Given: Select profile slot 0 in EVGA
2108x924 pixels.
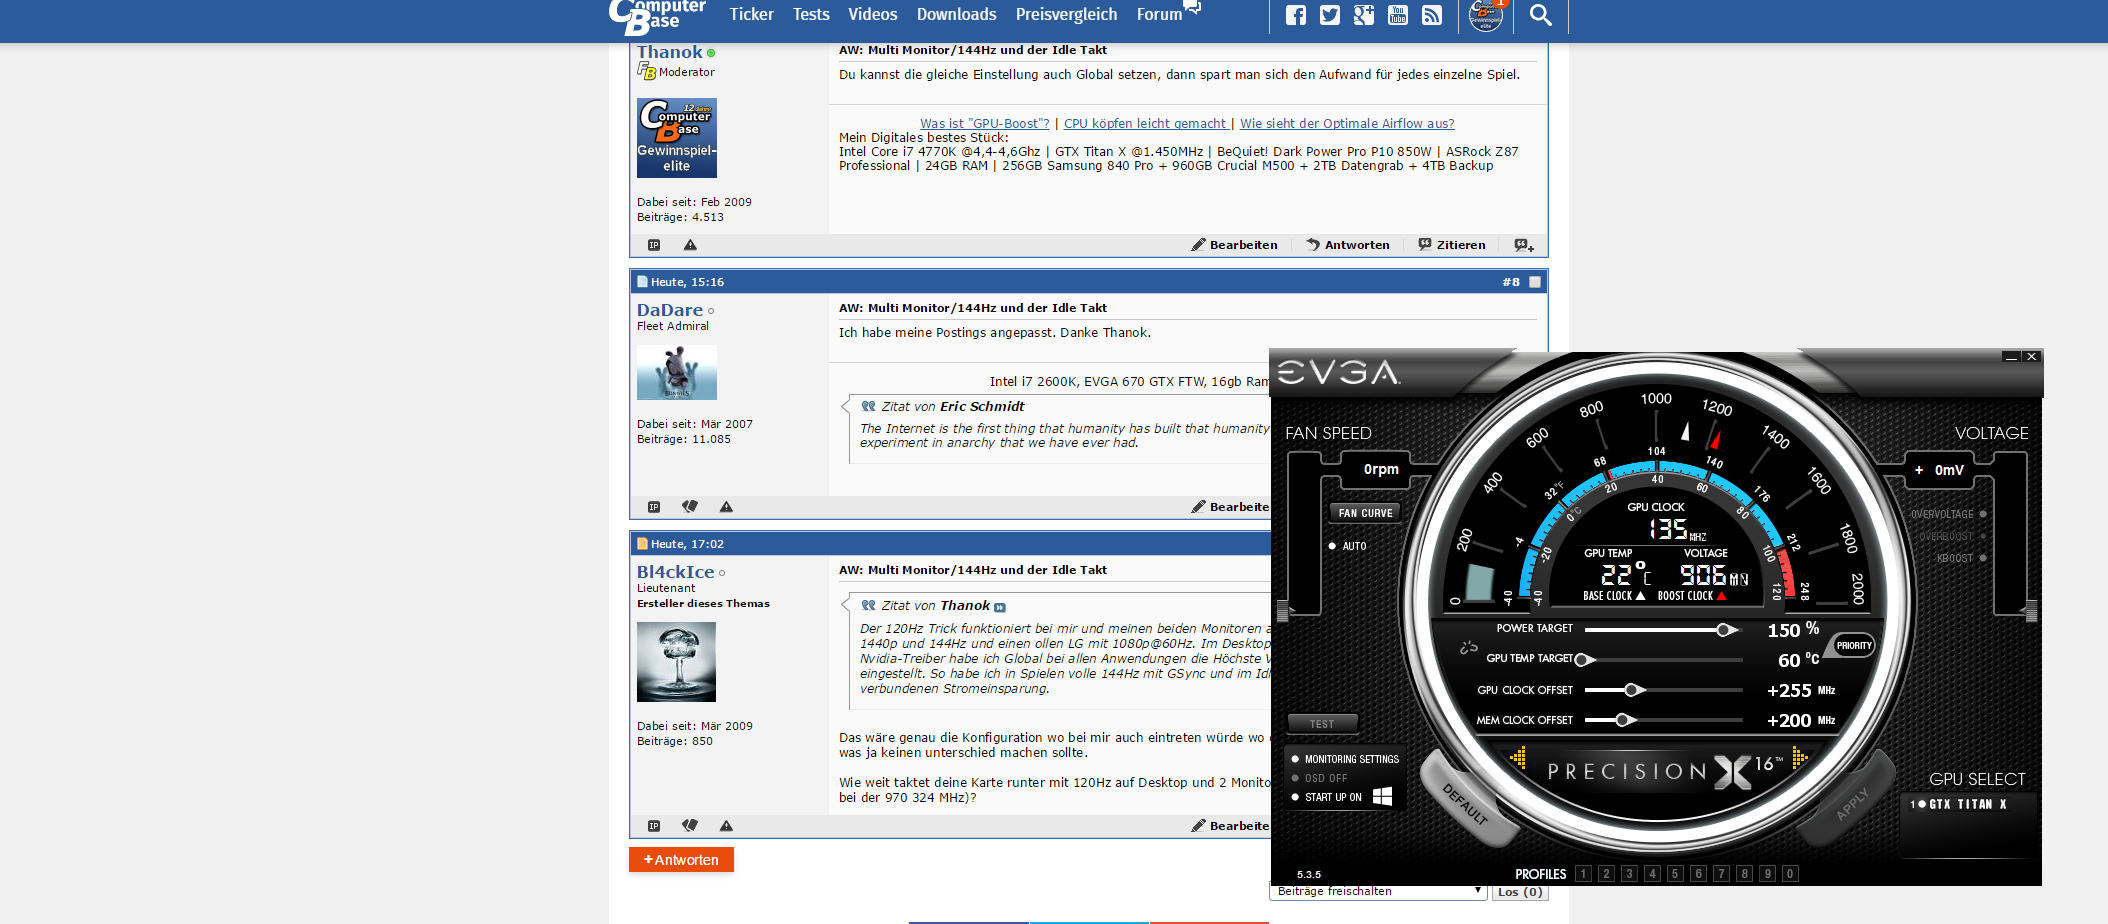Looking at the screenshot, I should [x=1790, y=874].
